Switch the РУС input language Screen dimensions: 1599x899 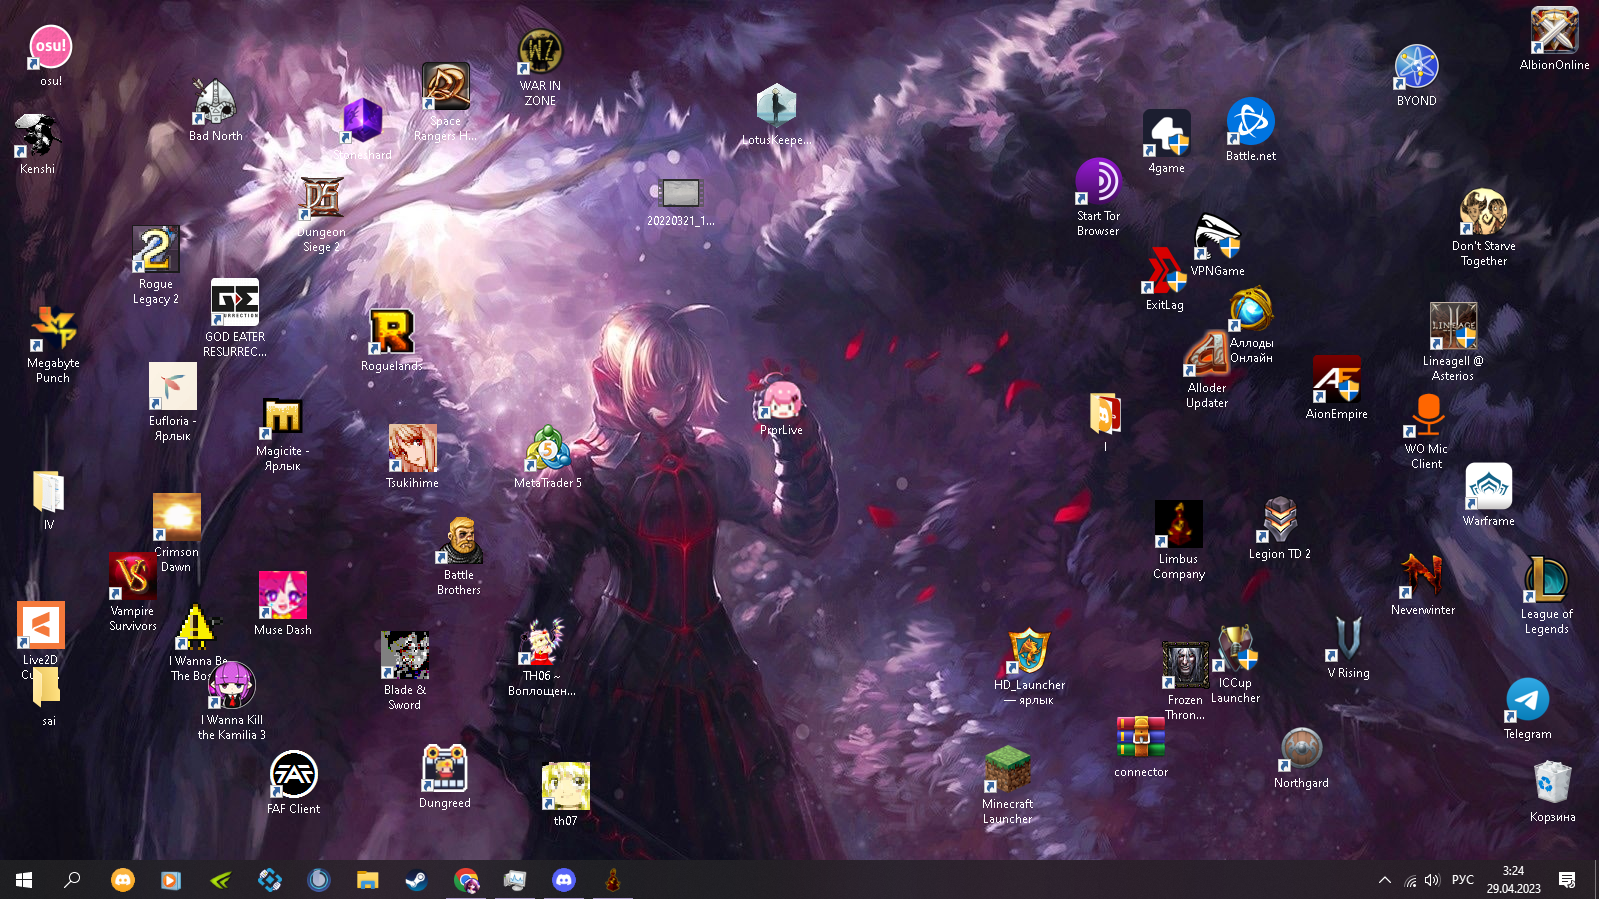(x=1463, y=880)
